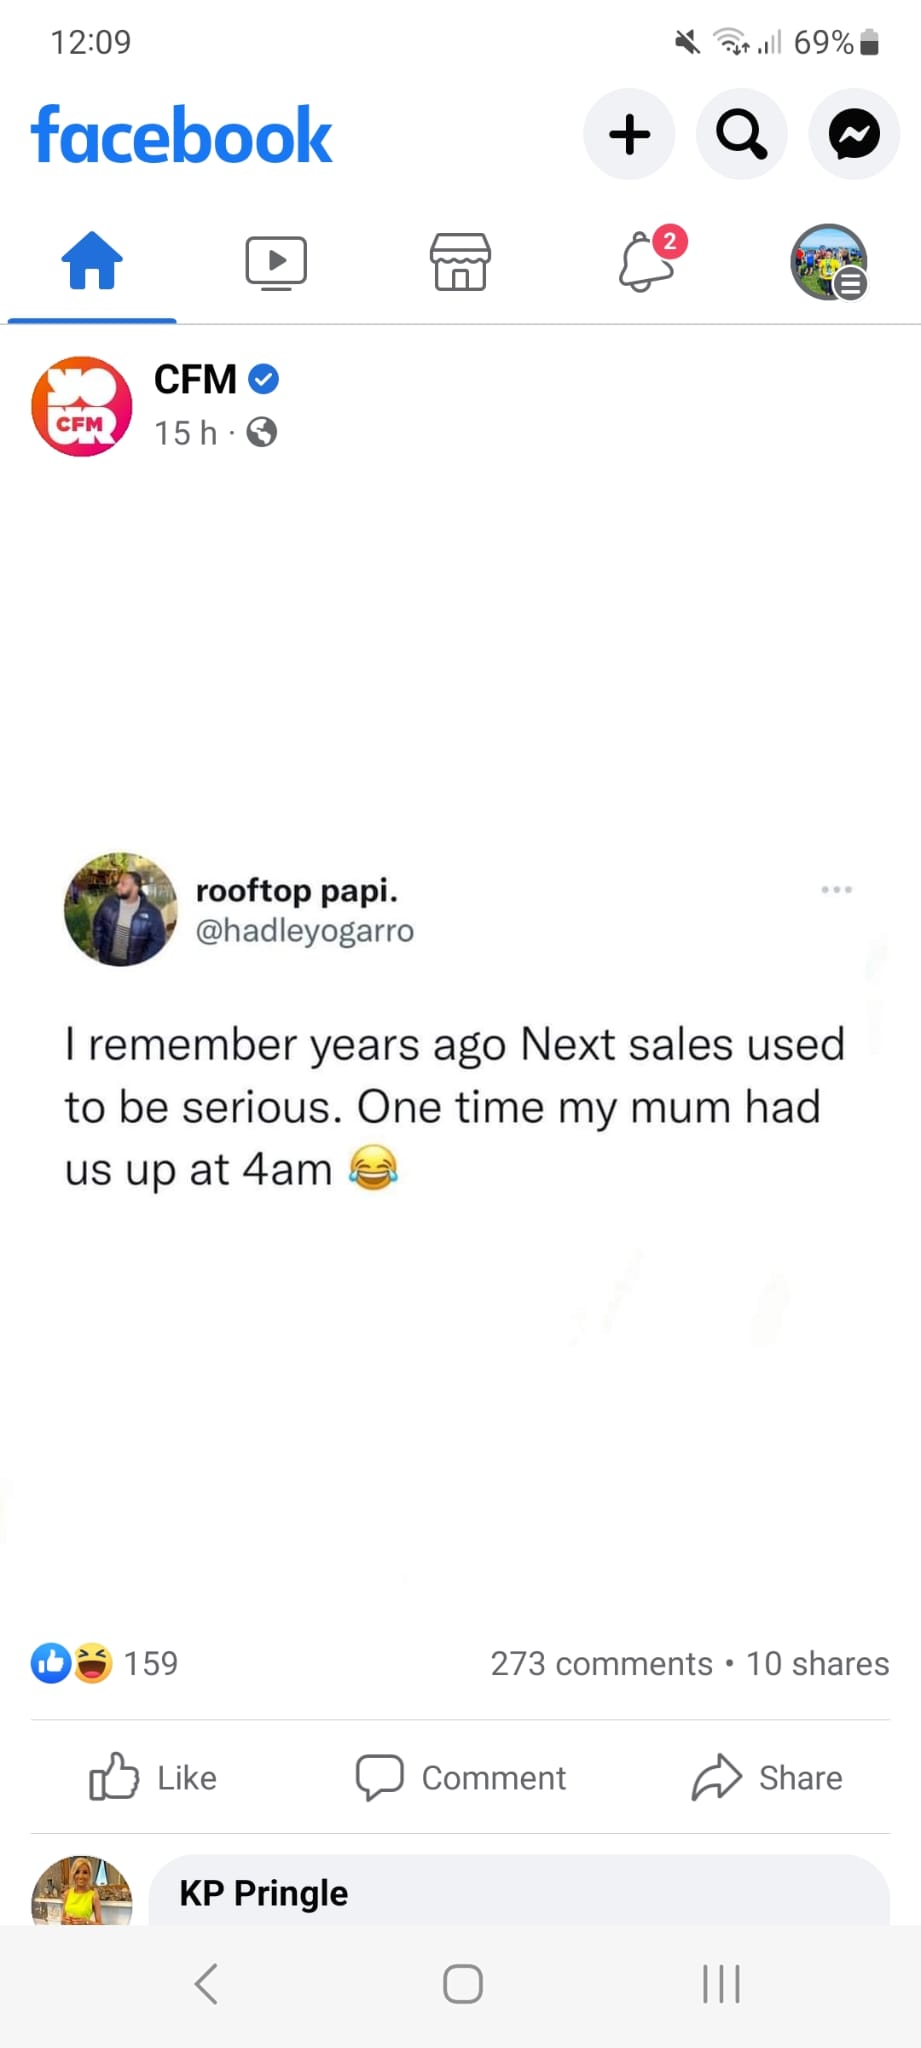Tap the CFM page name

pyautogui.click(x=195, y=380)
